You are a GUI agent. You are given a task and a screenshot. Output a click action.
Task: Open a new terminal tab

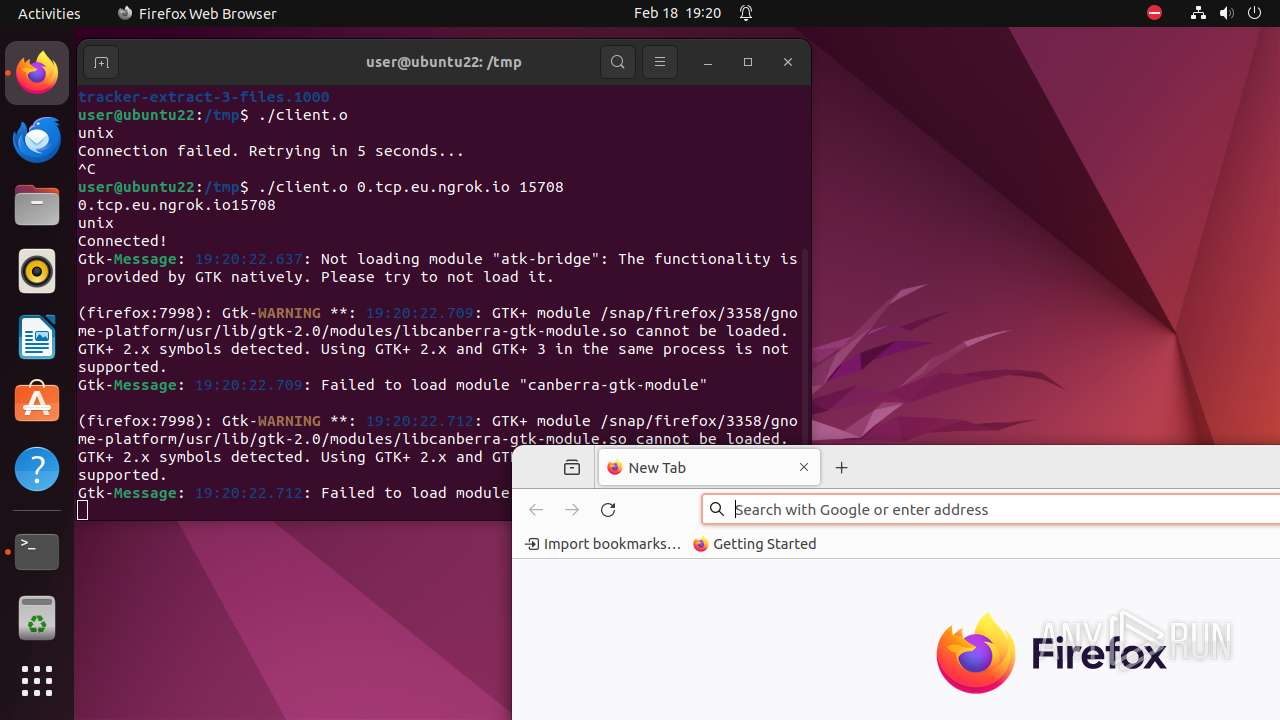101,62
